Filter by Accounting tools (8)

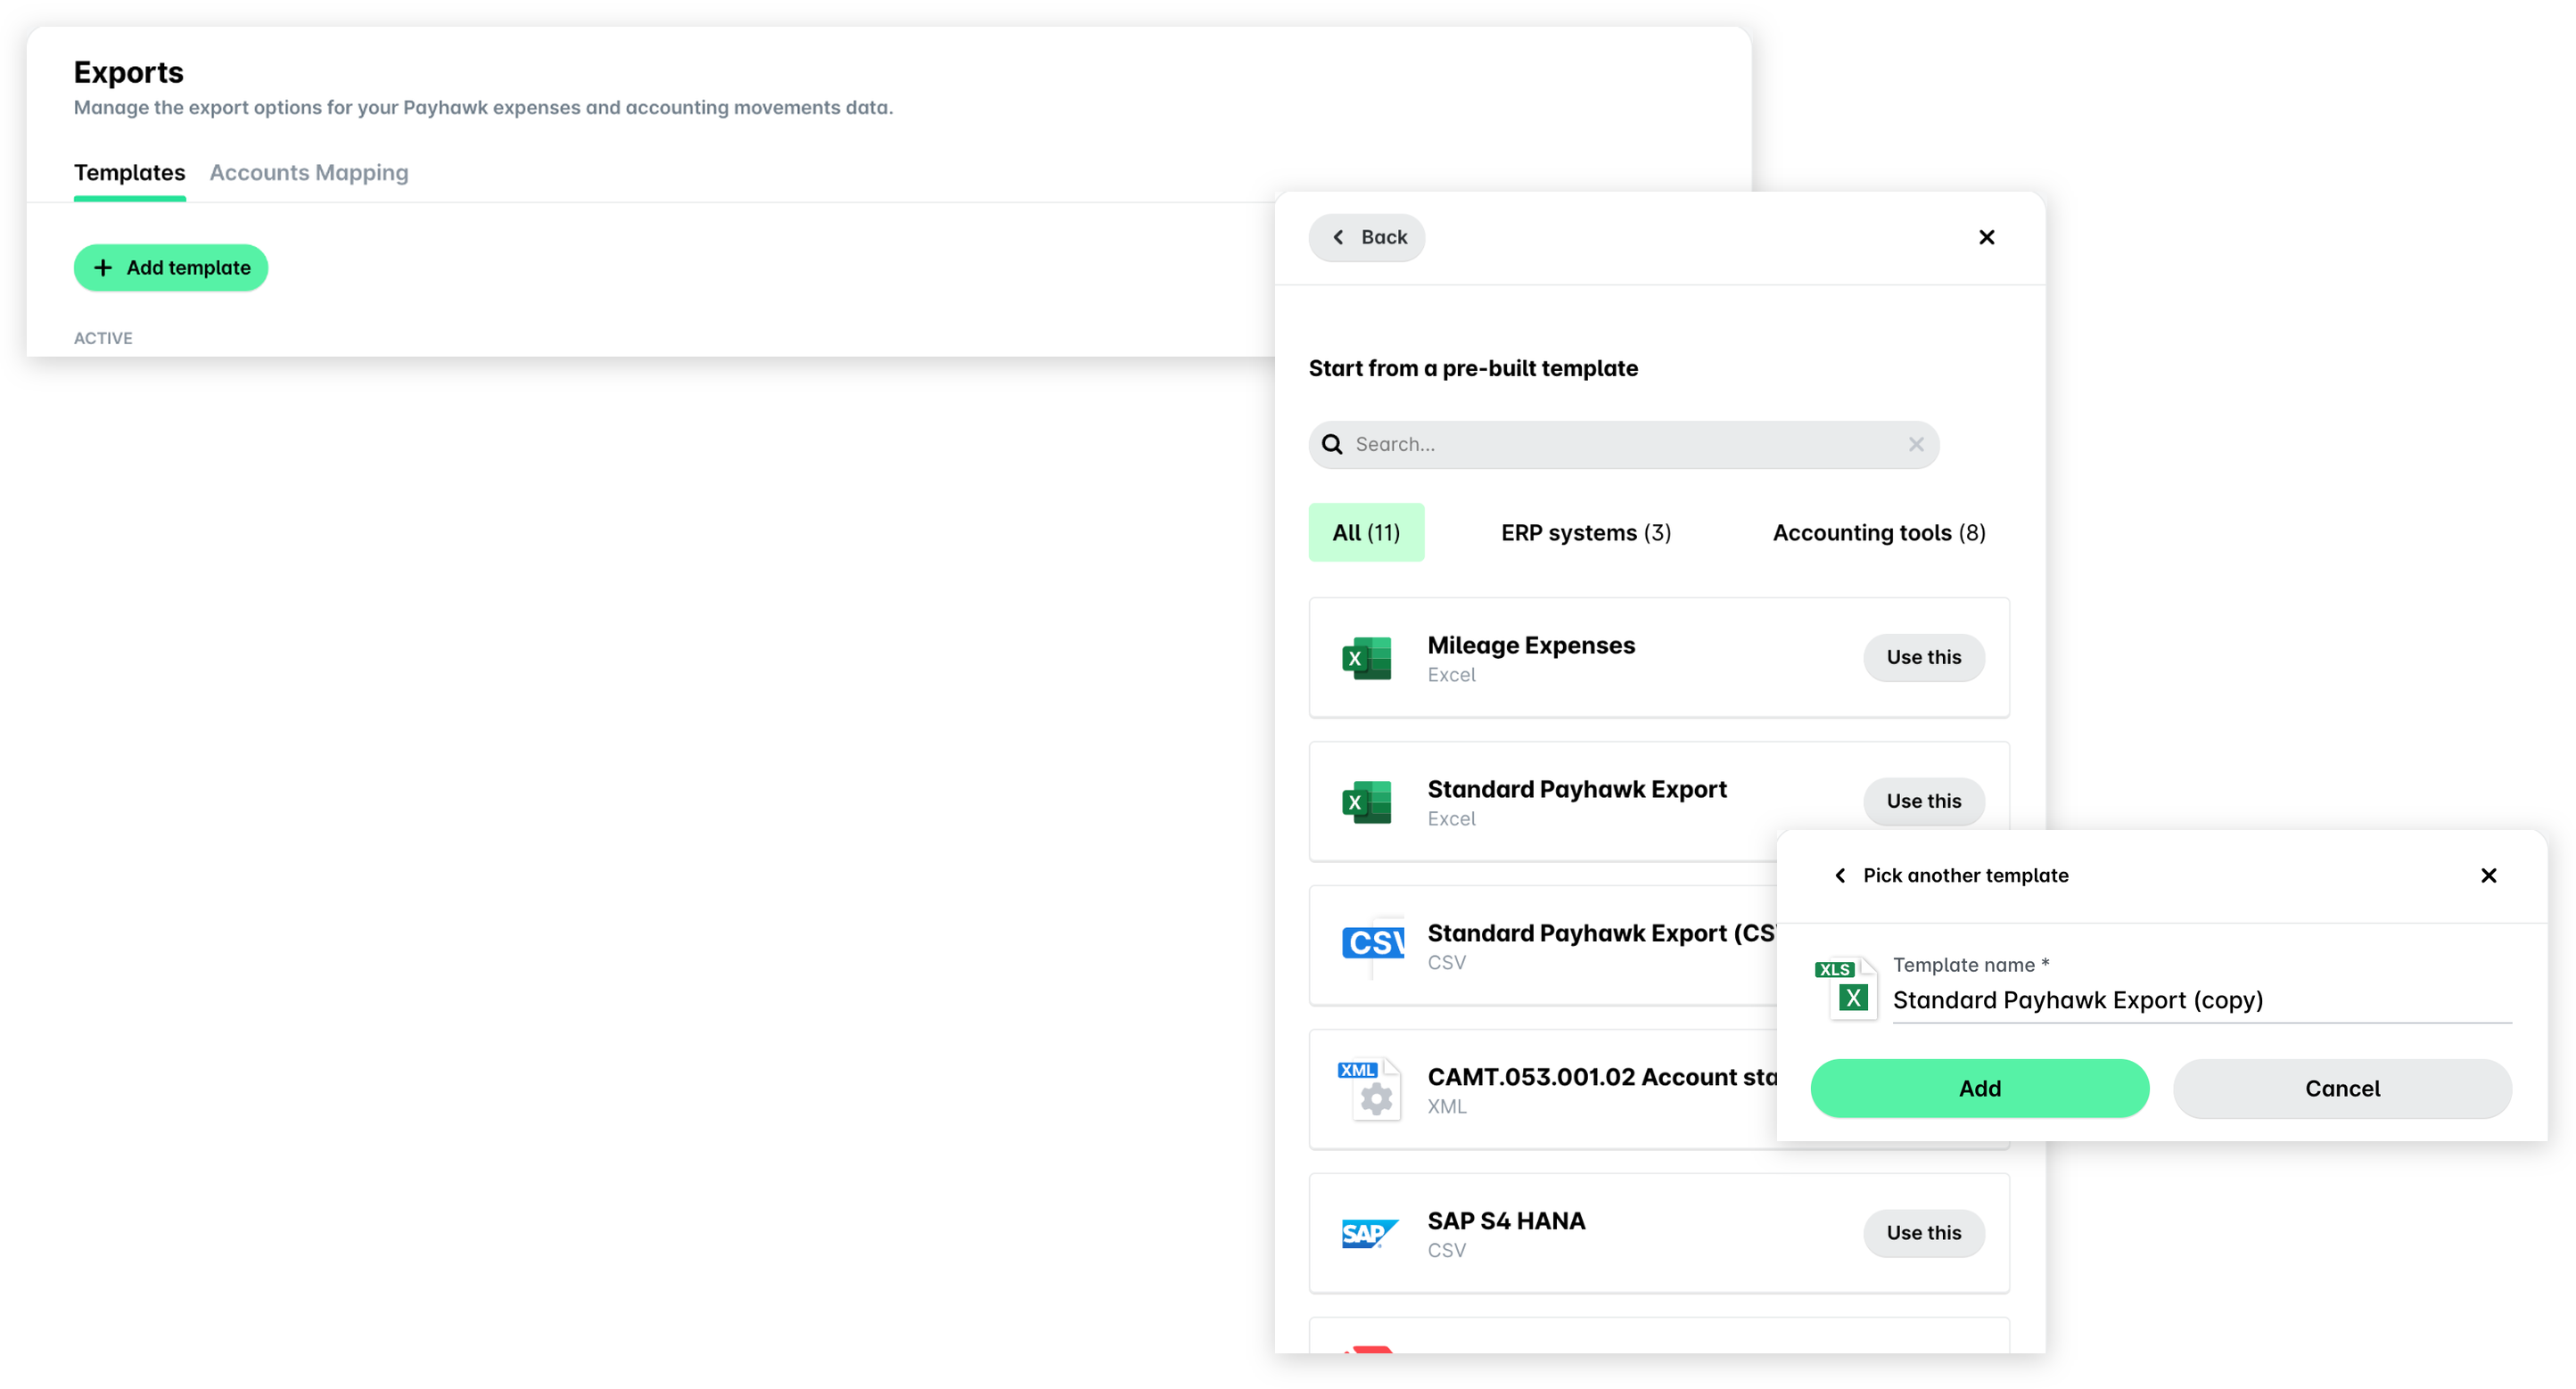(1879, 532)
